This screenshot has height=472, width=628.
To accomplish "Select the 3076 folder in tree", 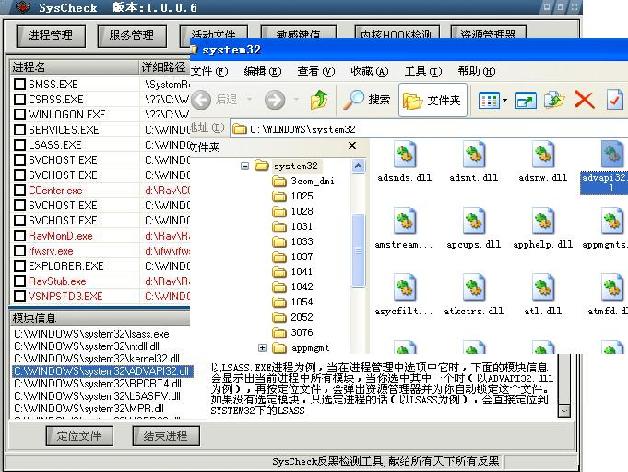I will [292, 333].
